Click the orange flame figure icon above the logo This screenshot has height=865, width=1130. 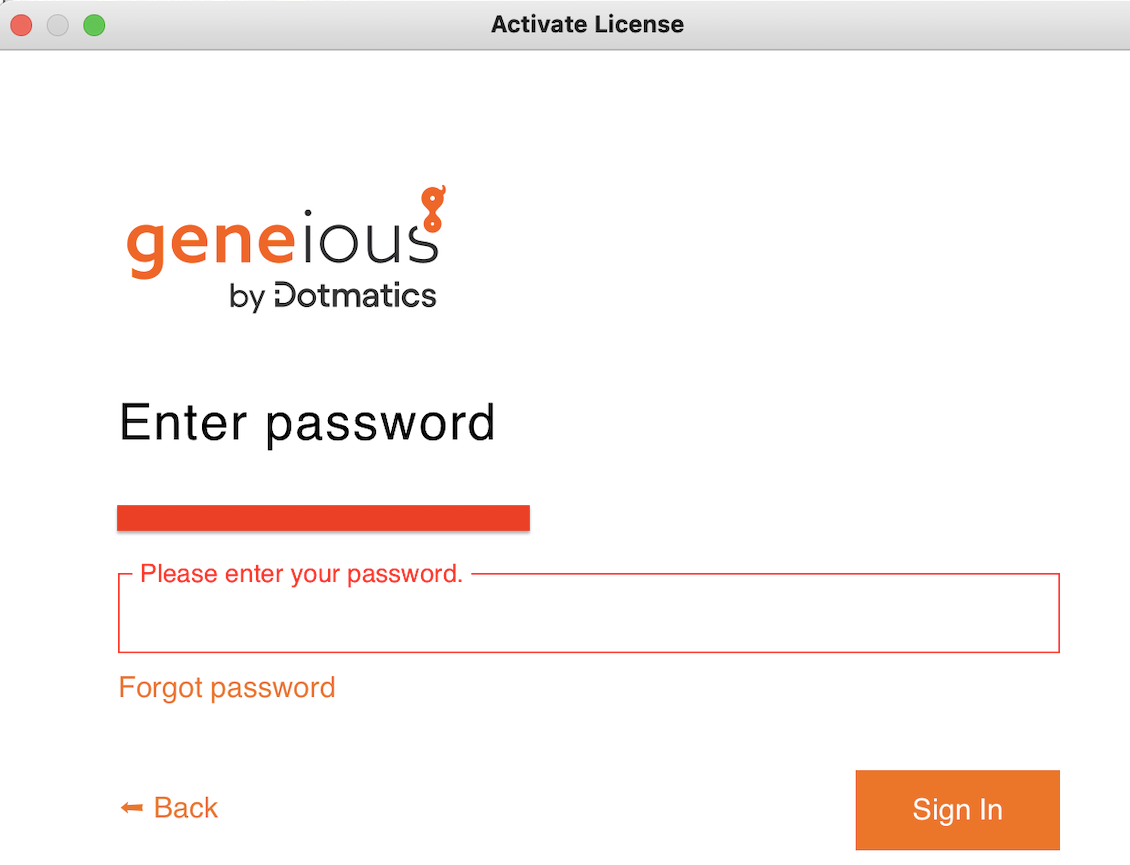coord(433,209)
